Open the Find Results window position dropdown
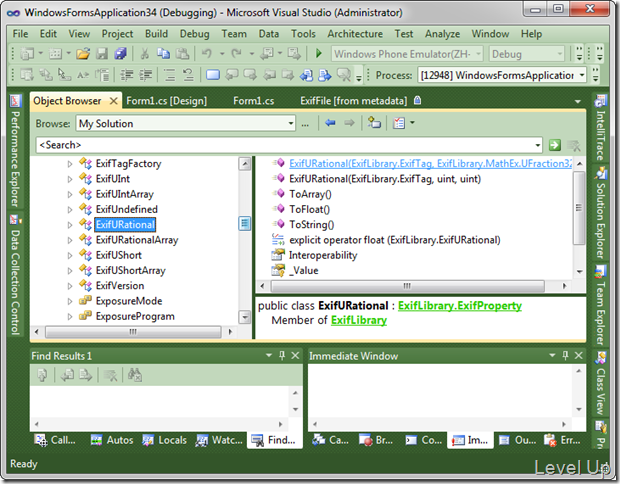Screen dimensions: 620x484 tap(269, 355)
